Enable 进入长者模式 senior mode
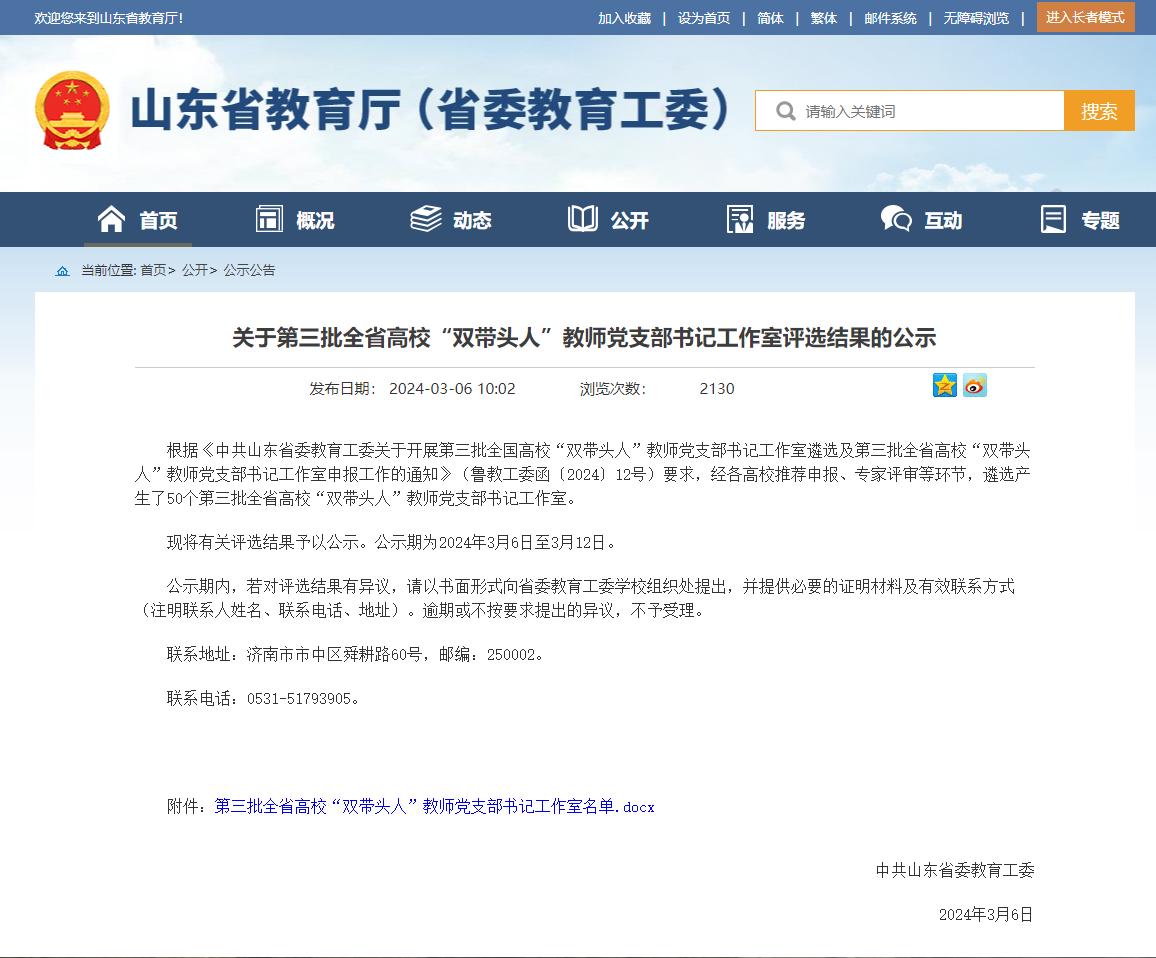Screen dimensions: 1156x958 pyautogui.click(x=1085, y=17)
